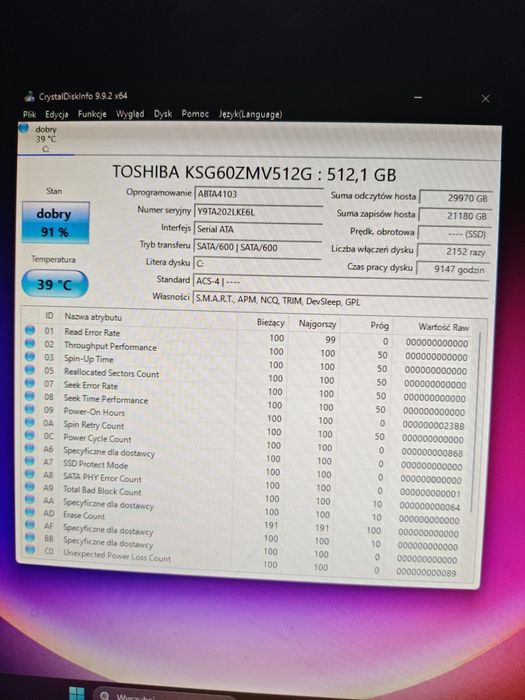
Task: Open the Dysk menu
Action: point(163,114)
